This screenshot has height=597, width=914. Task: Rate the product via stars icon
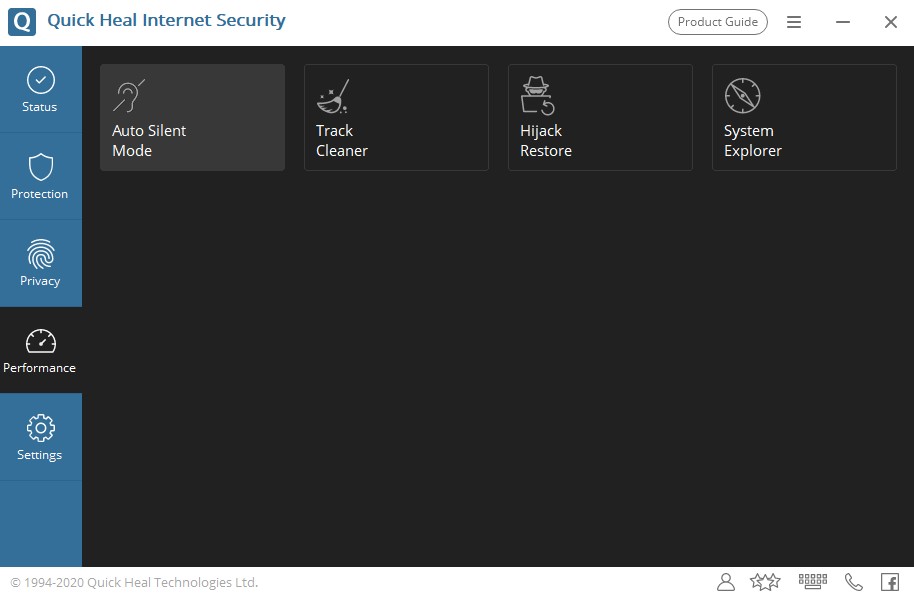[x=765, y=582]
